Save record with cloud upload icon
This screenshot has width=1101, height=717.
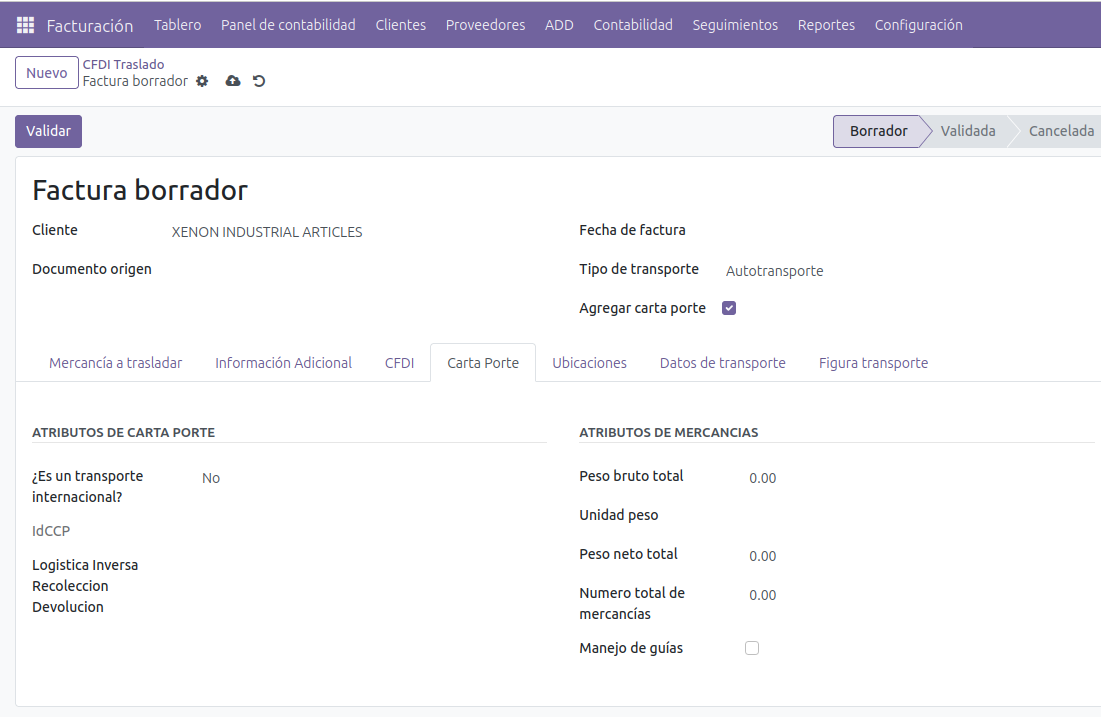pyautogui.click(x=233, y=81)
